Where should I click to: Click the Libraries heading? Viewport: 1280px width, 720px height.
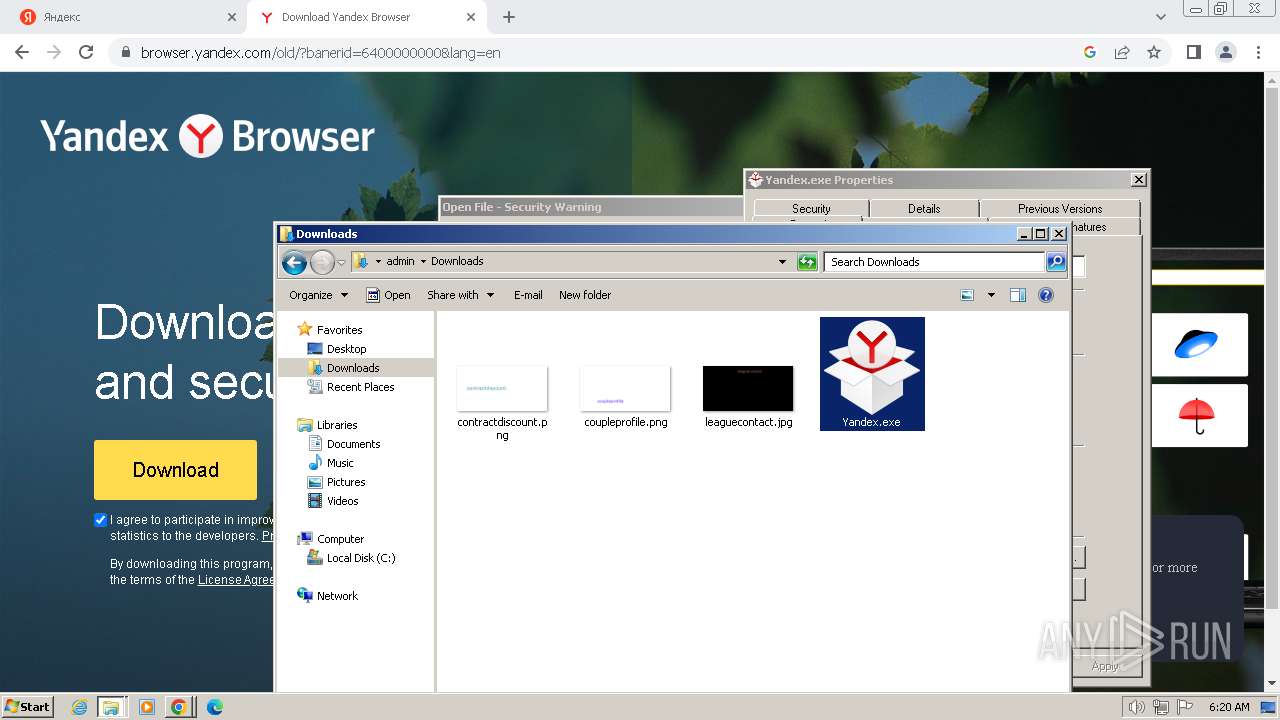click(x=337, y=425)
